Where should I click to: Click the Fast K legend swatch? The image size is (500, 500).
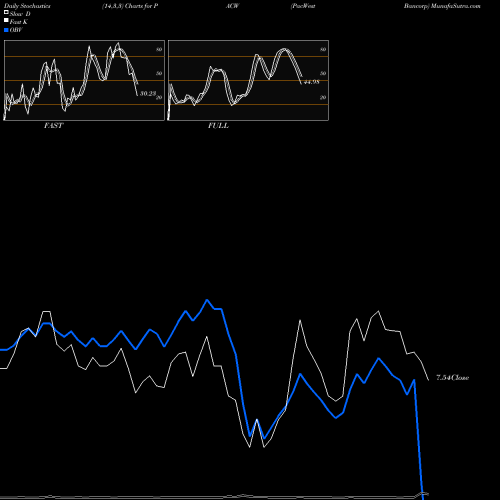point(6,21)
